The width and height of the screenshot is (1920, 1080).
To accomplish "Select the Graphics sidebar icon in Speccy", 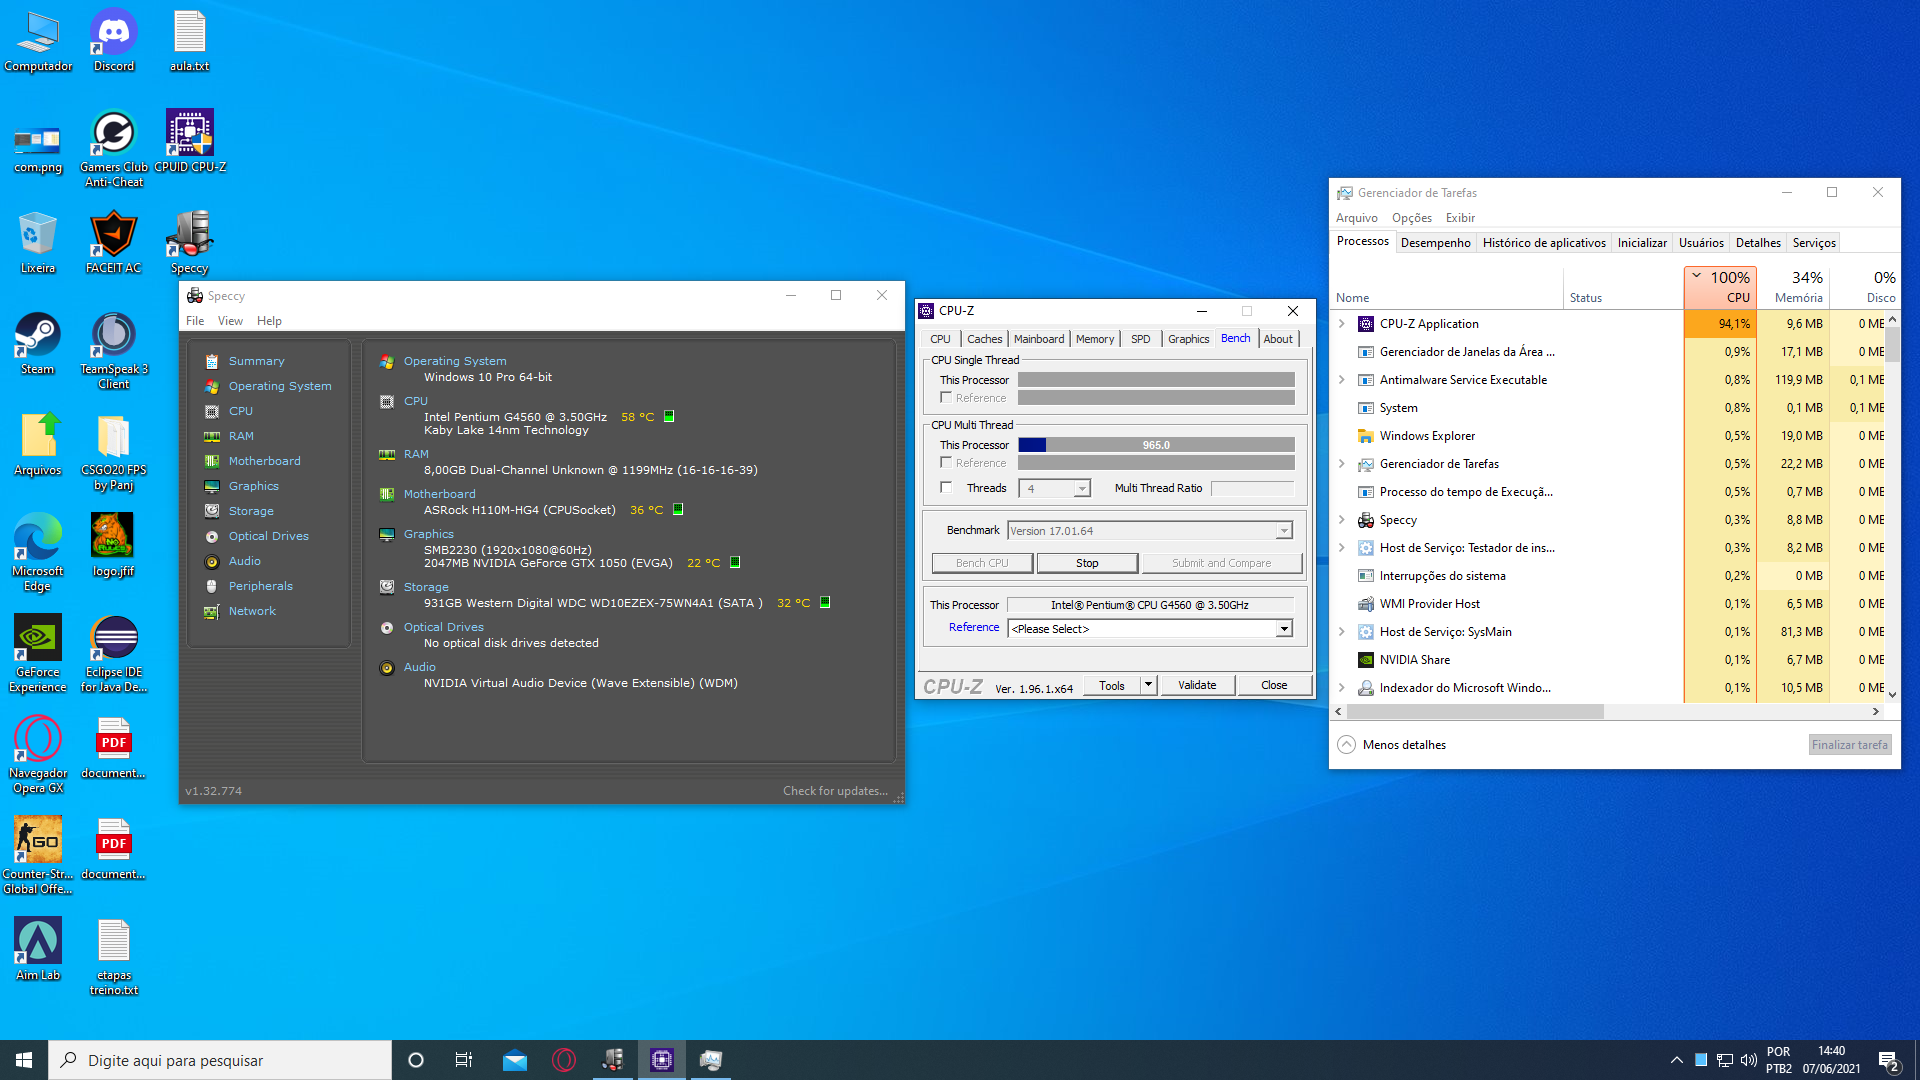I will tap(212, 486).
